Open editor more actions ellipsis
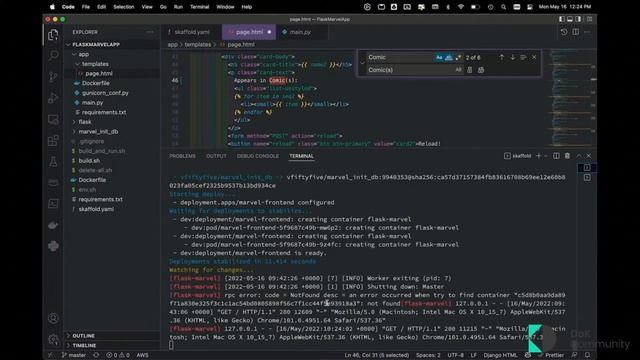The height and width of the screenshot is (360, 640). (x=587, y=32)
